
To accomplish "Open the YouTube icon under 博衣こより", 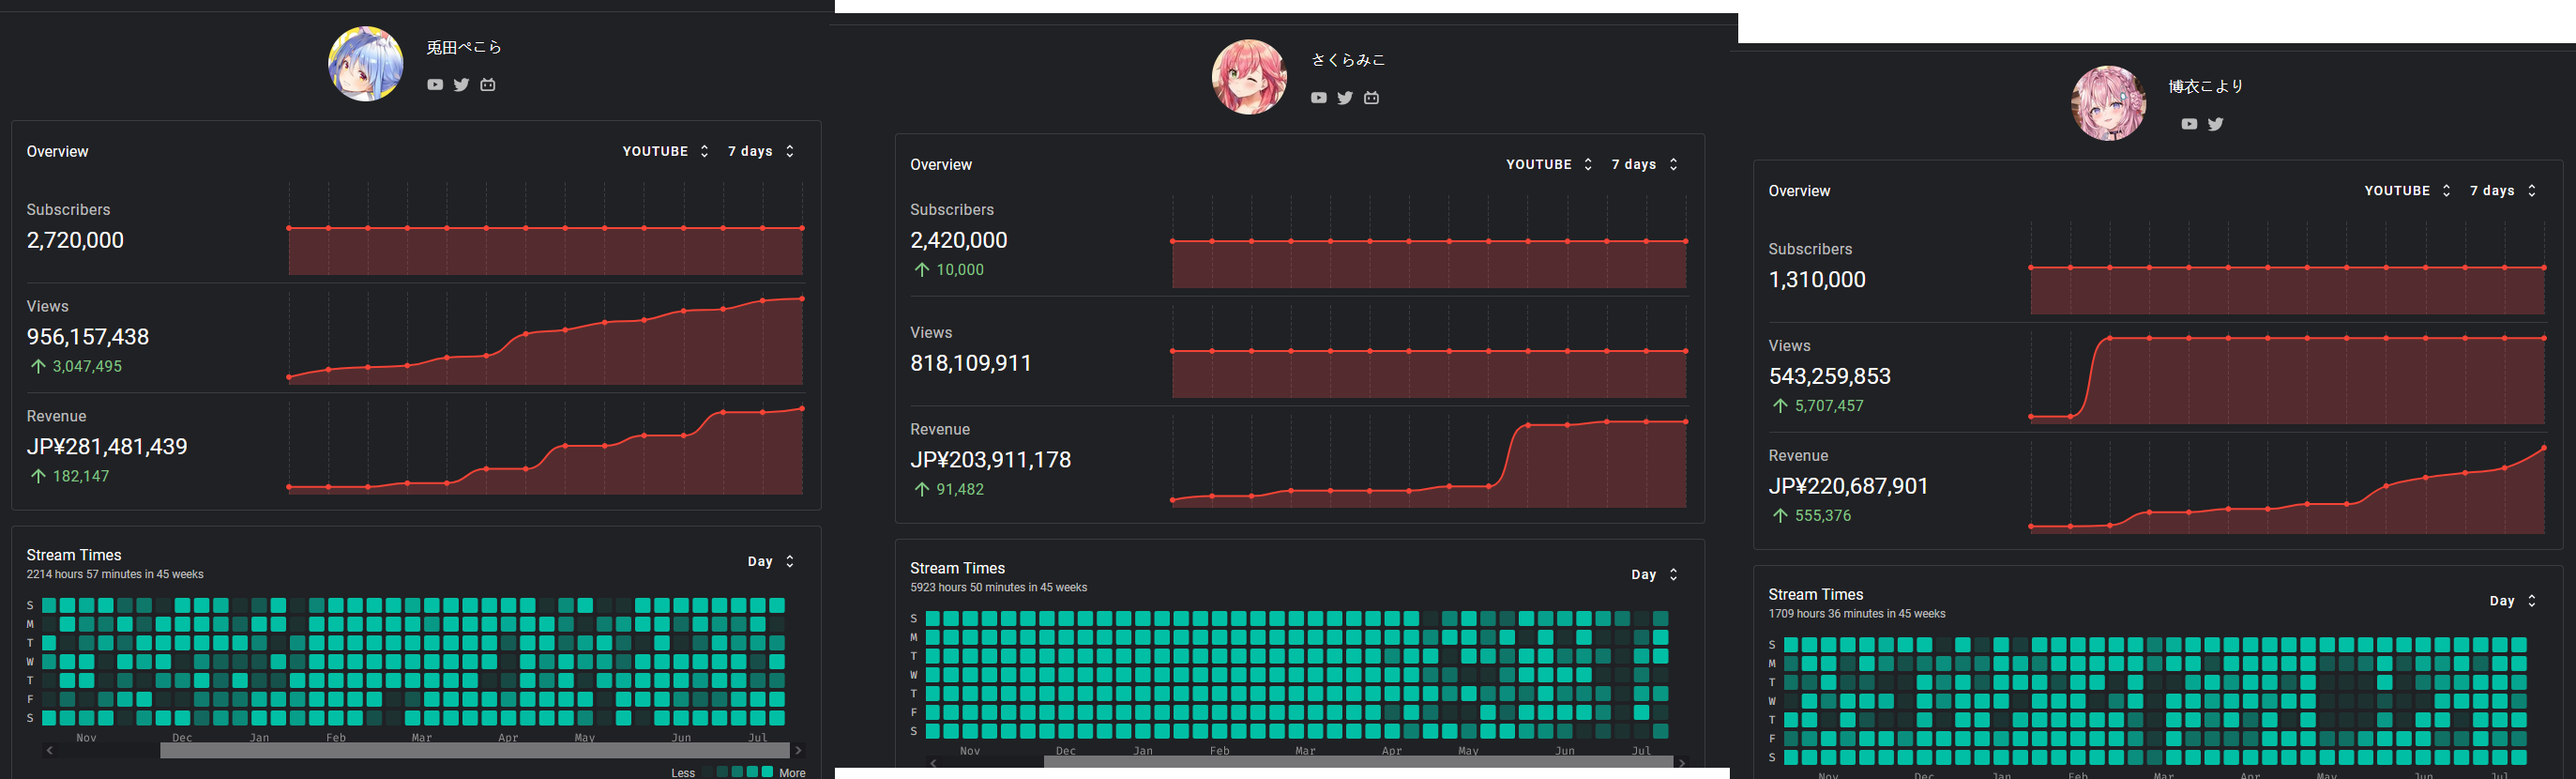I will [x=2189, y=124].
